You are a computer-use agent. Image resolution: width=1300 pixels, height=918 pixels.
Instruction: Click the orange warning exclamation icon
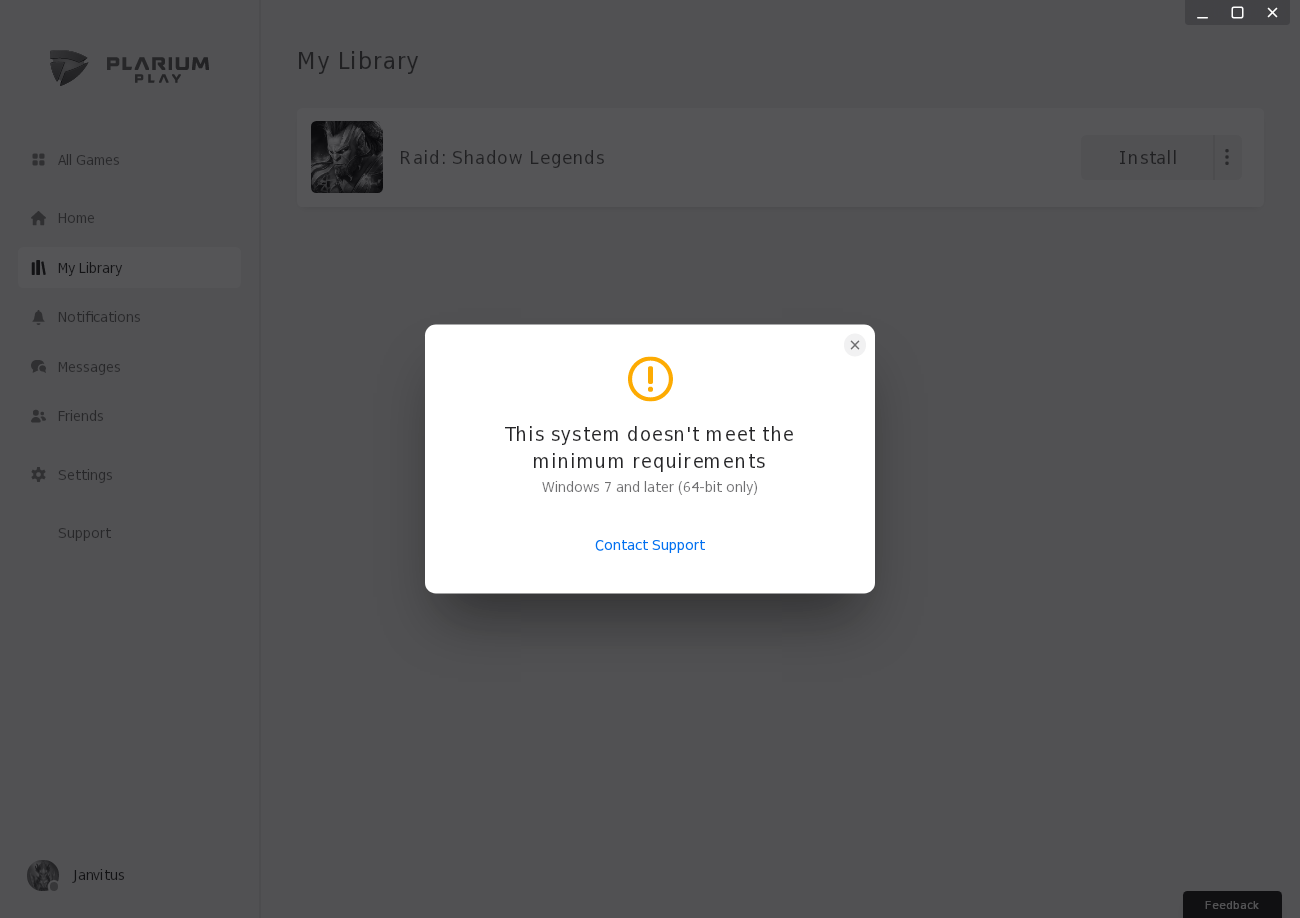click(x=650, y=379)
